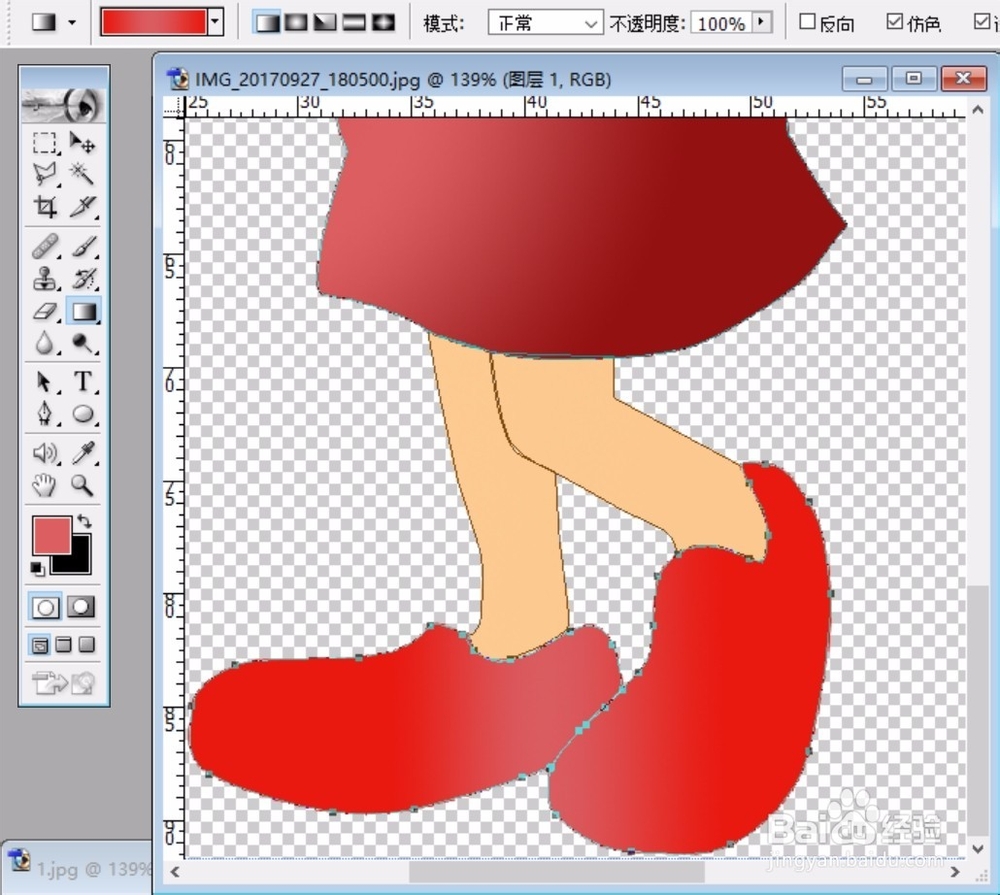Select the History Brush tool
The width and height of the screenshot is (1000, 895).
[x=82, y=279]
